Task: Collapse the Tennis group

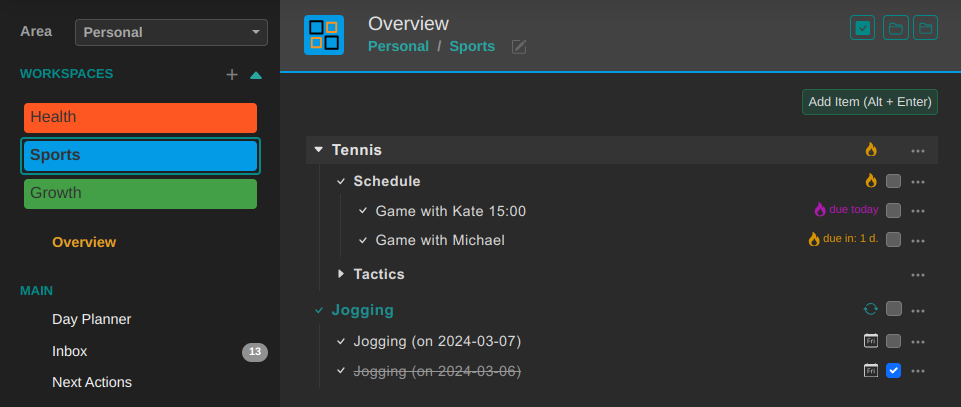Action: (x=318, y=150)
